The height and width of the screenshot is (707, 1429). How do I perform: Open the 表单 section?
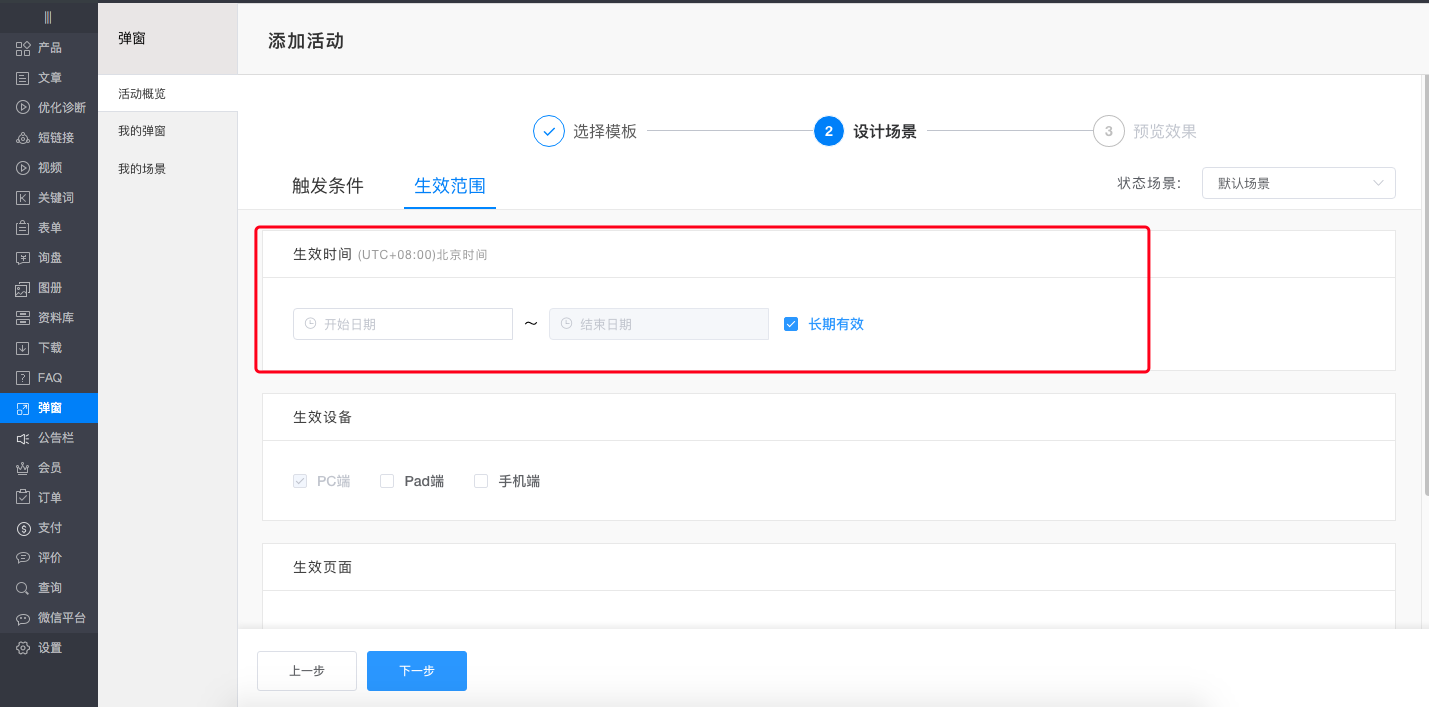[x=40, y=227]
